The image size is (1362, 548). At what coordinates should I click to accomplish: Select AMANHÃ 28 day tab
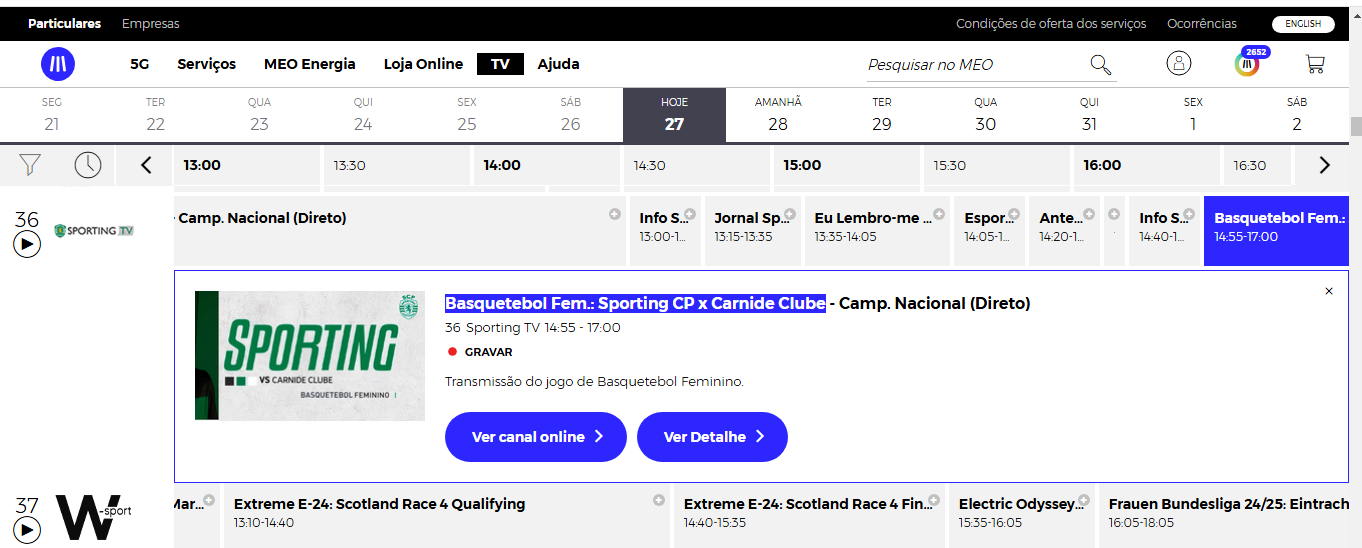tap(778, 115)
